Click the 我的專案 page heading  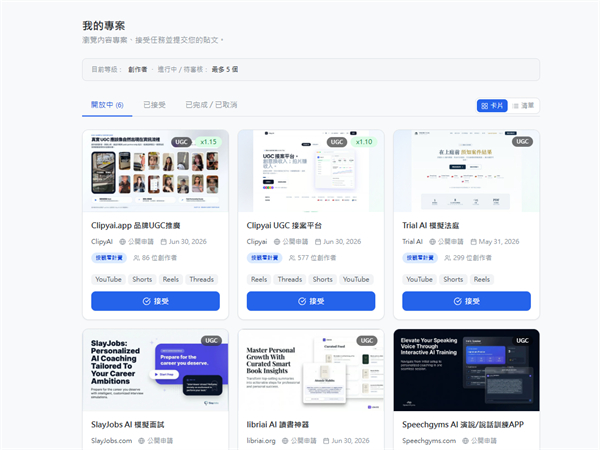tap(104, 26)
